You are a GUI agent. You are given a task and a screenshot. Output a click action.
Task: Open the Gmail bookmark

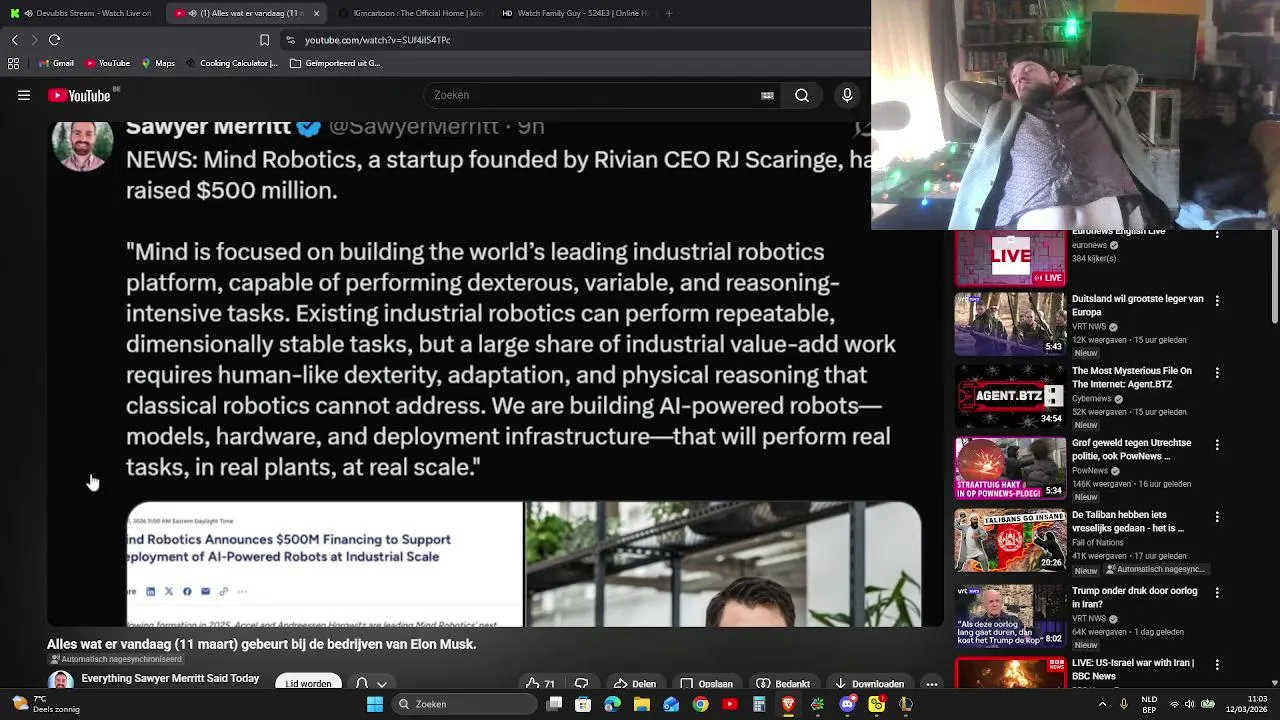[x=56, y=63]
